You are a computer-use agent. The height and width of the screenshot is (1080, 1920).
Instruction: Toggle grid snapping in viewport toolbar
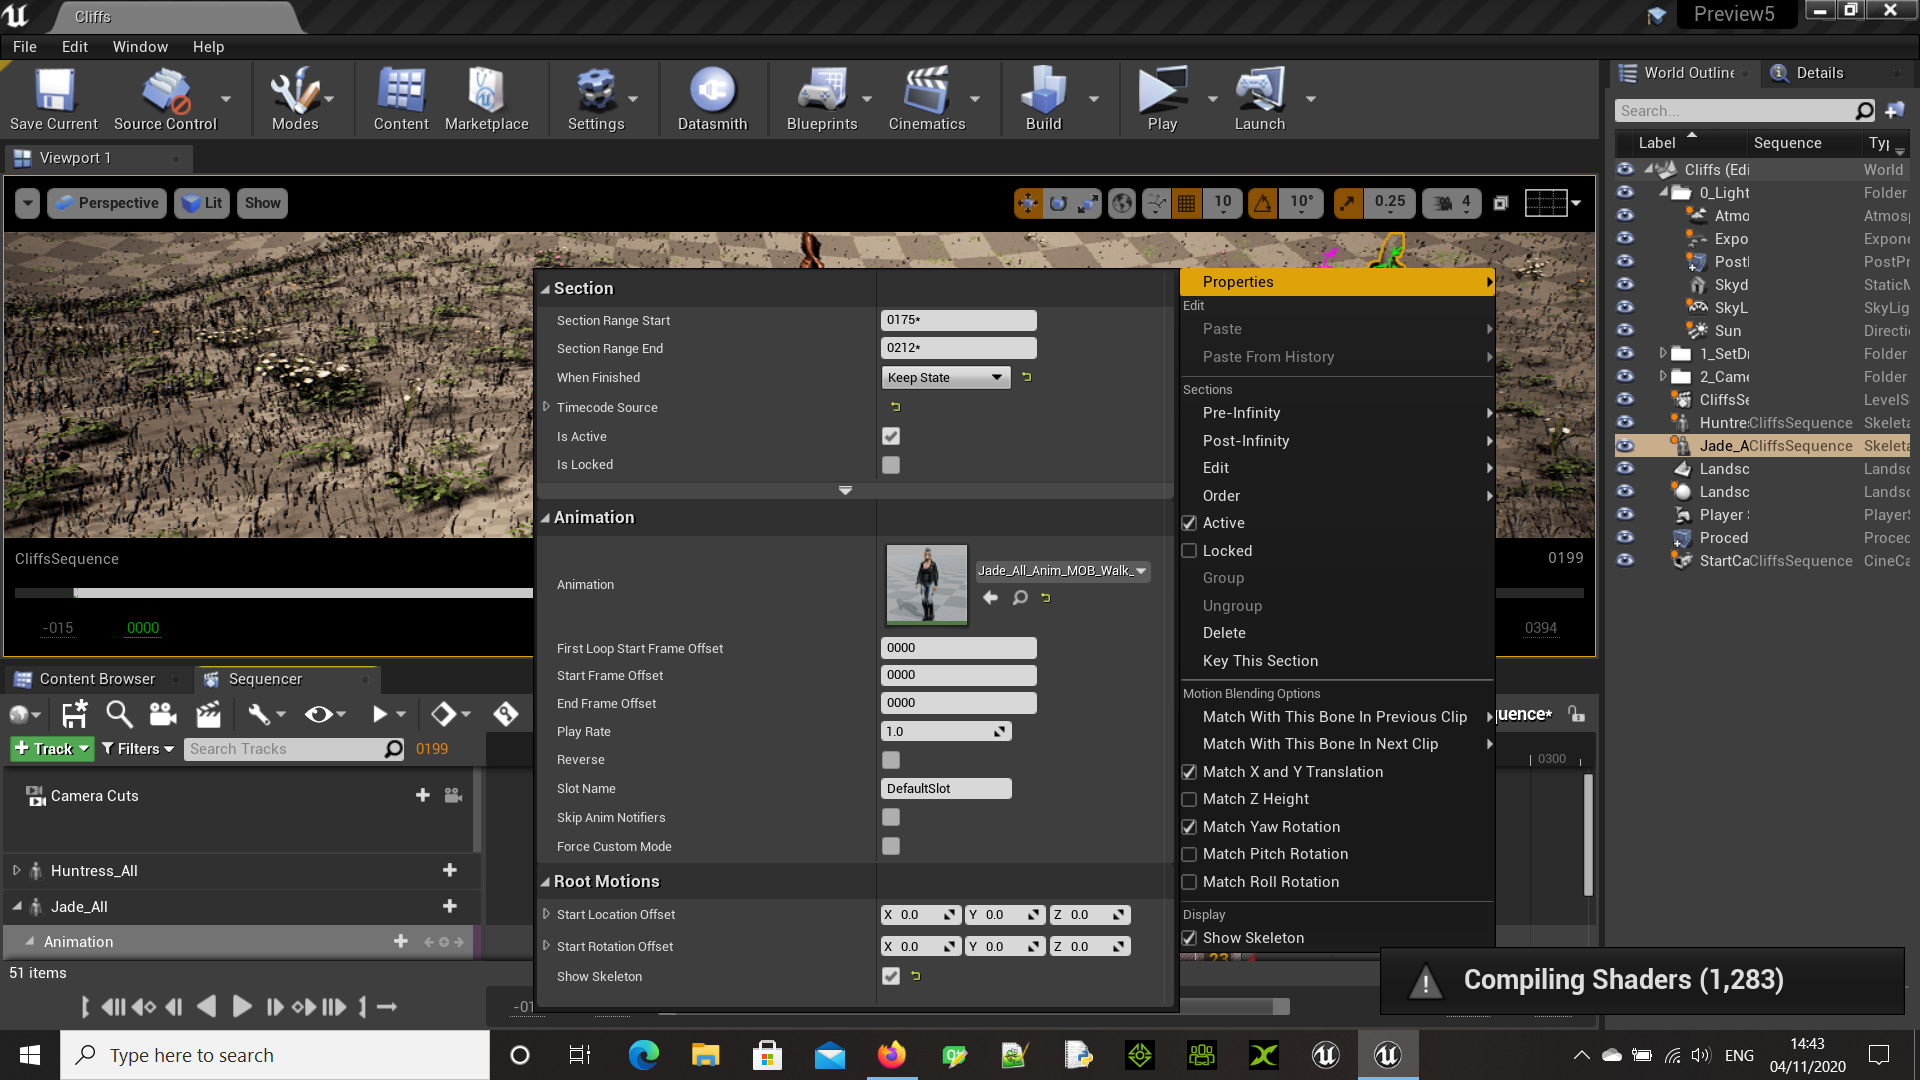(1186, 204)
